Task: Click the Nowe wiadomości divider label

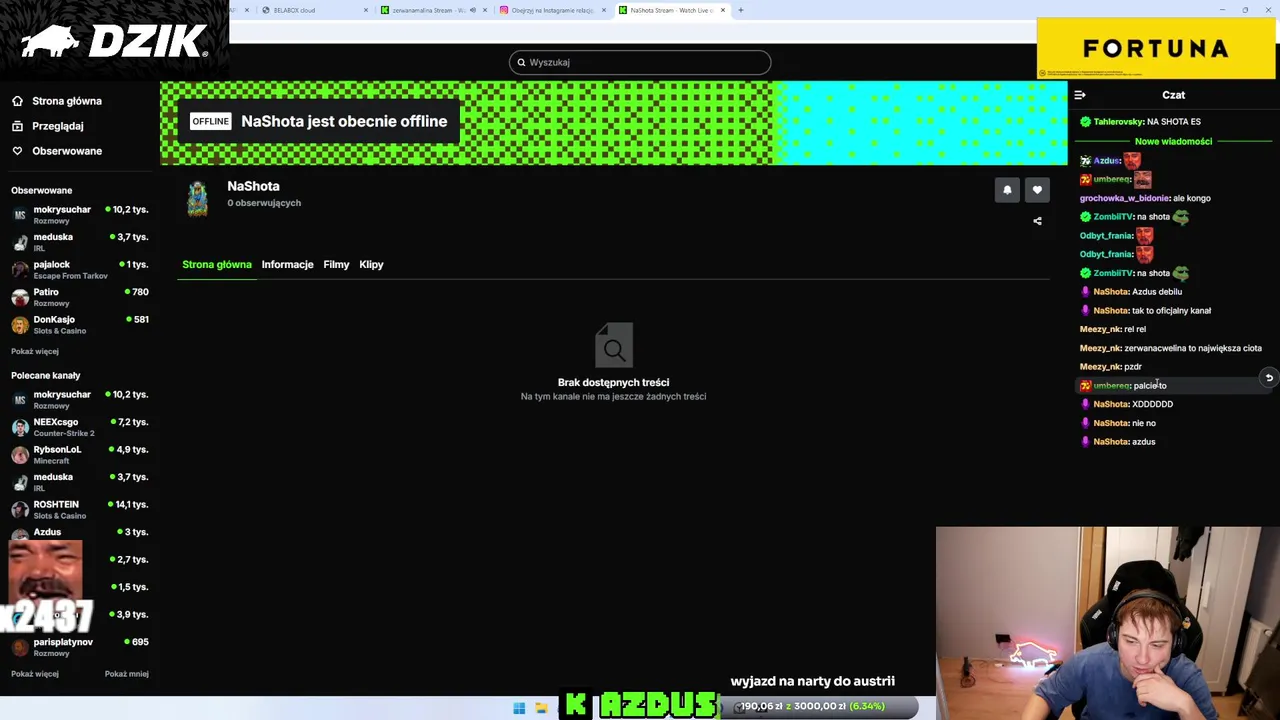Action: pos(1173,141)
